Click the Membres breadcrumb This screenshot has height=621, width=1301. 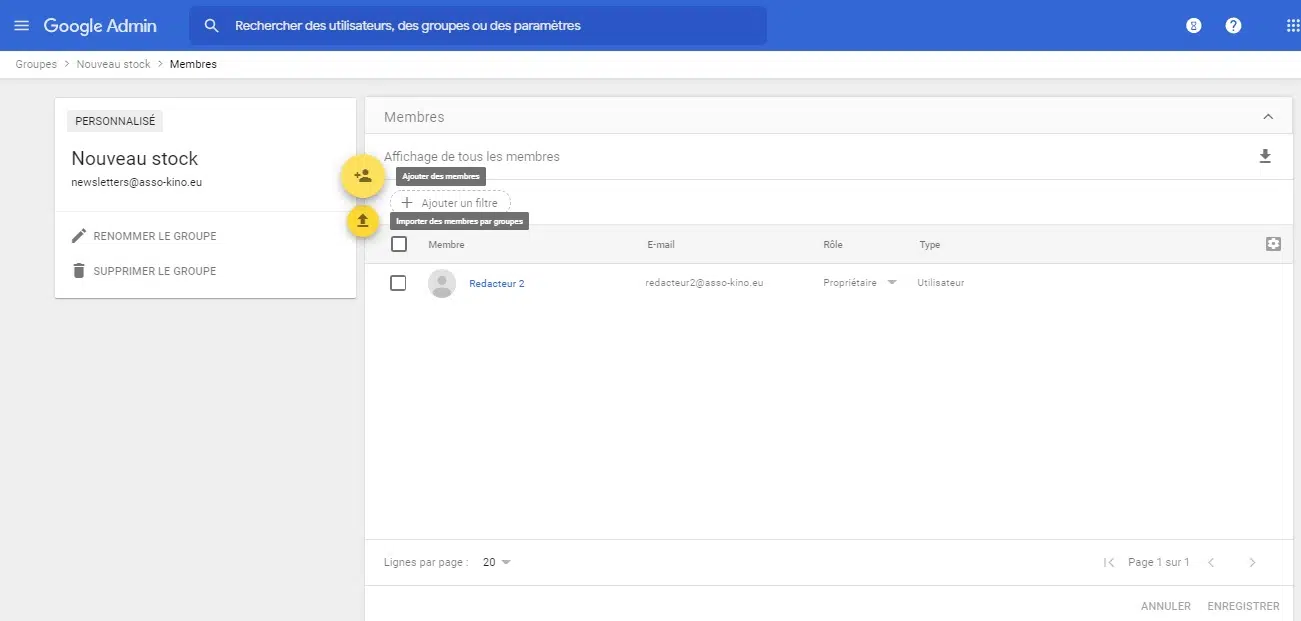pyautogui.click(x=193, y=64)
